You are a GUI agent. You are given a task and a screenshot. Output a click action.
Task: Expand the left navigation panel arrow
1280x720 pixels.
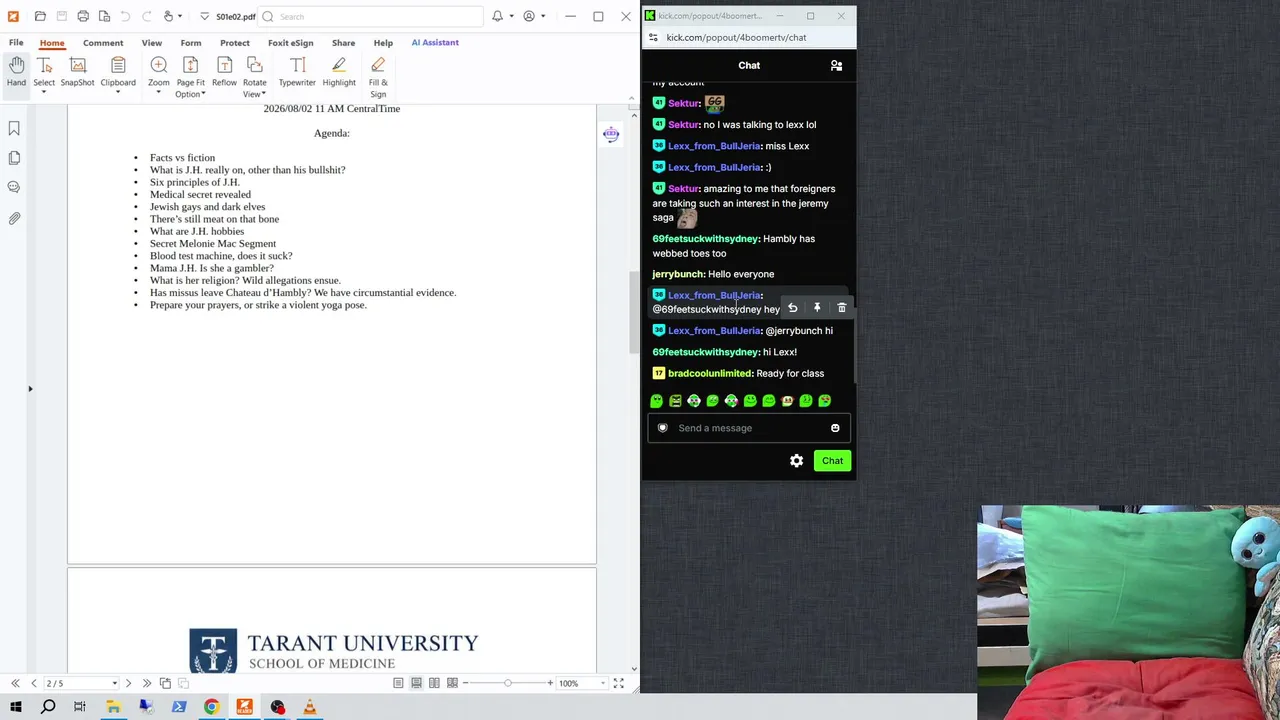point(30,389)
